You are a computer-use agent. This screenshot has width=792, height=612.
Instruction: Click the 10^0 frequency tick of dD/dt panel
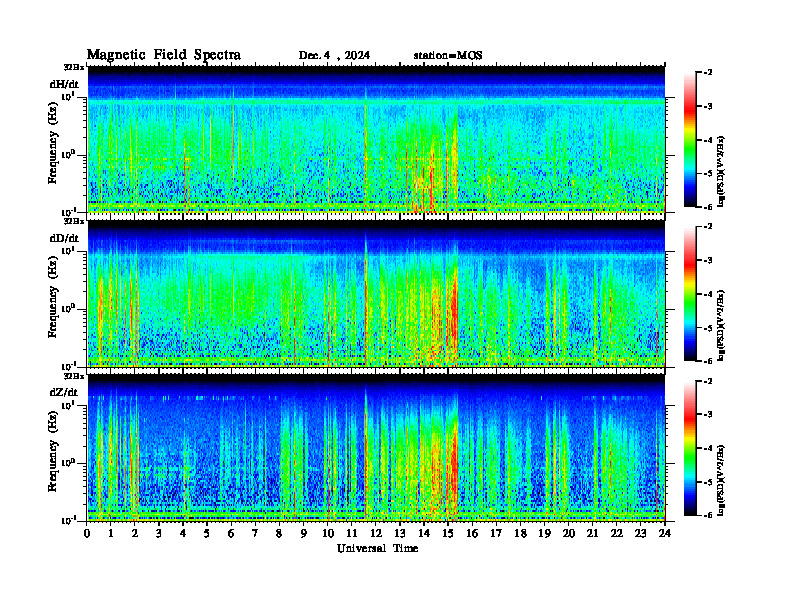[69, 309]
